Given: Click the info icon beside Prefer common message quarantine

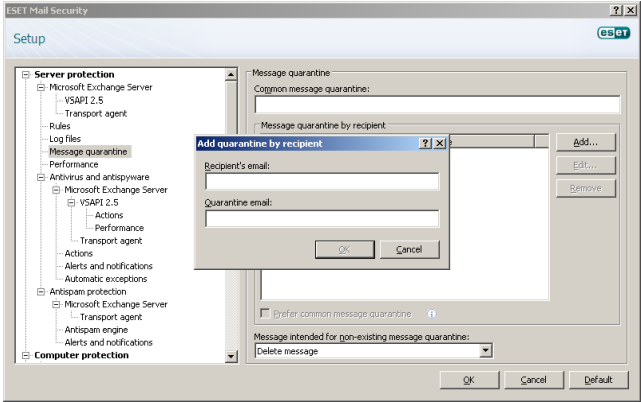Looking at the screenshot, I should [x=432, y=314].
